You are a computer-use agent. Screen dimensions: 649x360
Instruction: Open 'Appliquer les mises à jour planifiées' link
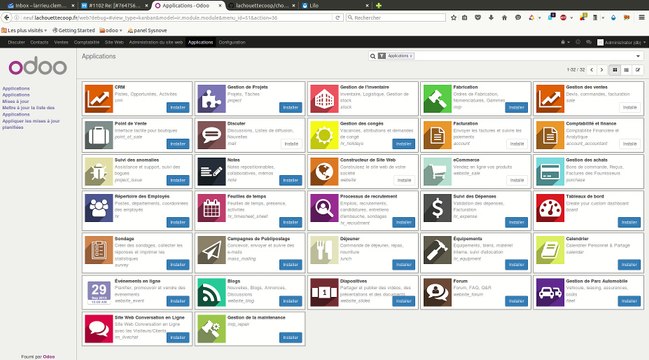point(31,124)
